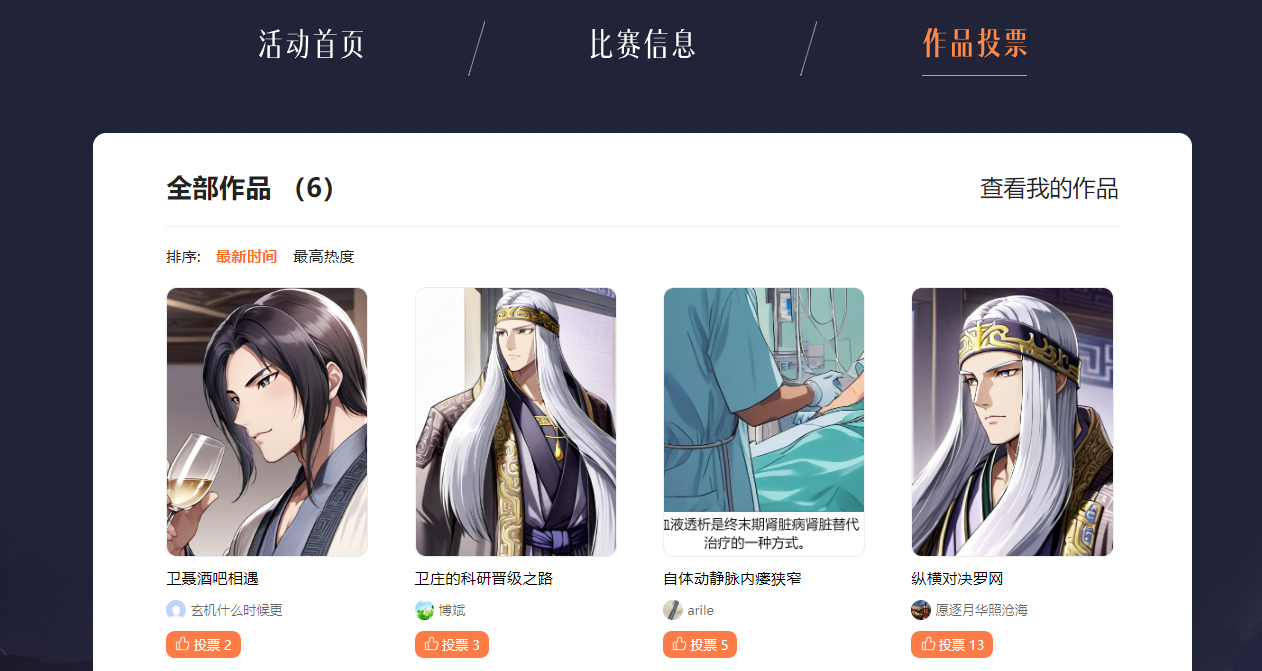The height and width of the screenshot is (671, 1262).
Task: Sort works by 最新时间
Action: (246, 257)
